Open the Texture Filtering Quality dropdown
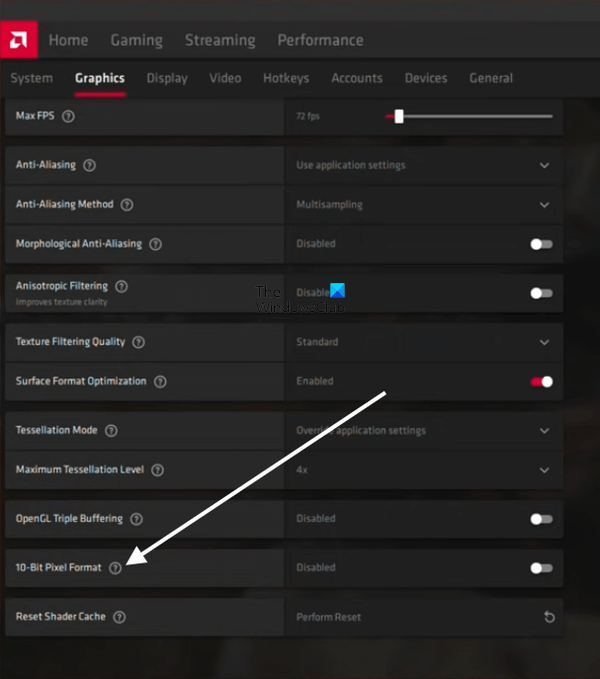This screenshot has height=679, width=600. point(544,342)
